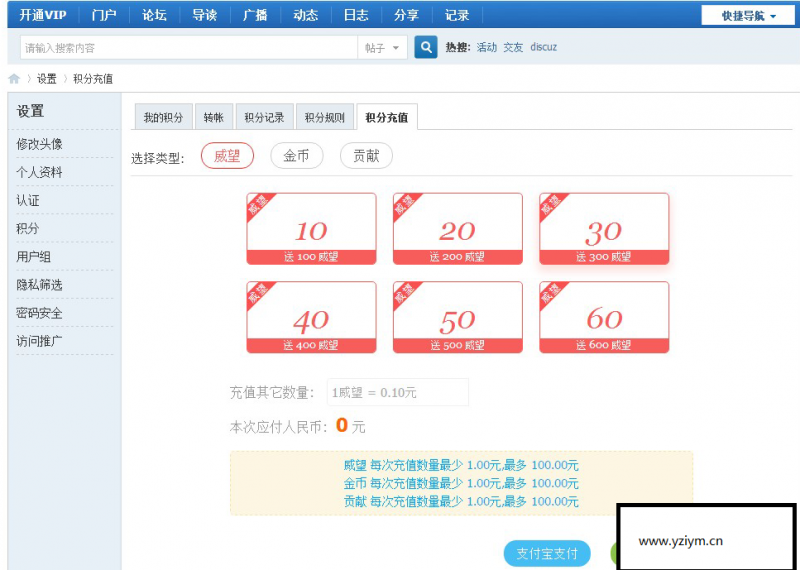Select the 50 yuan recharge card
This screenshot has height=570, width=800.
pyautogui.click(x=457, y=317)
